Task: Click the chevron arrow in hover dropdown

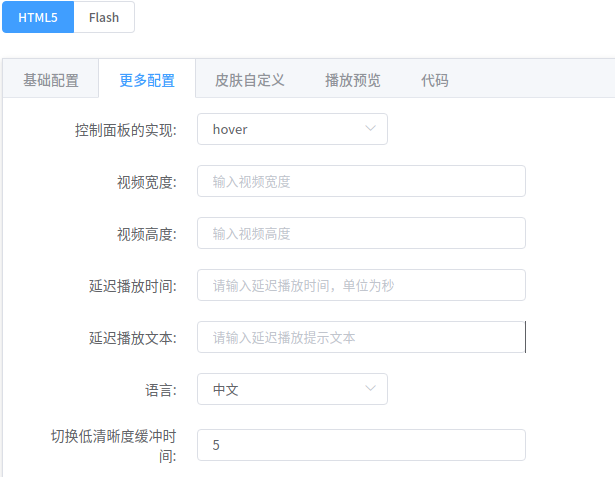Action: tap(370, 129)
